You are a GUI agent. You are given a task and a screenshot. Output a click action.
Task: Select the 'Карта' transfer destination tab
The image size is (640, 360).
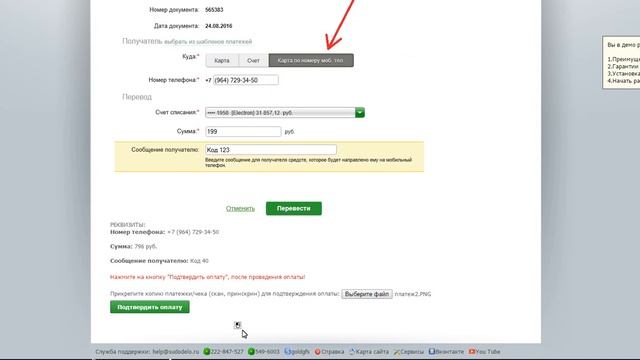[222, 60]
